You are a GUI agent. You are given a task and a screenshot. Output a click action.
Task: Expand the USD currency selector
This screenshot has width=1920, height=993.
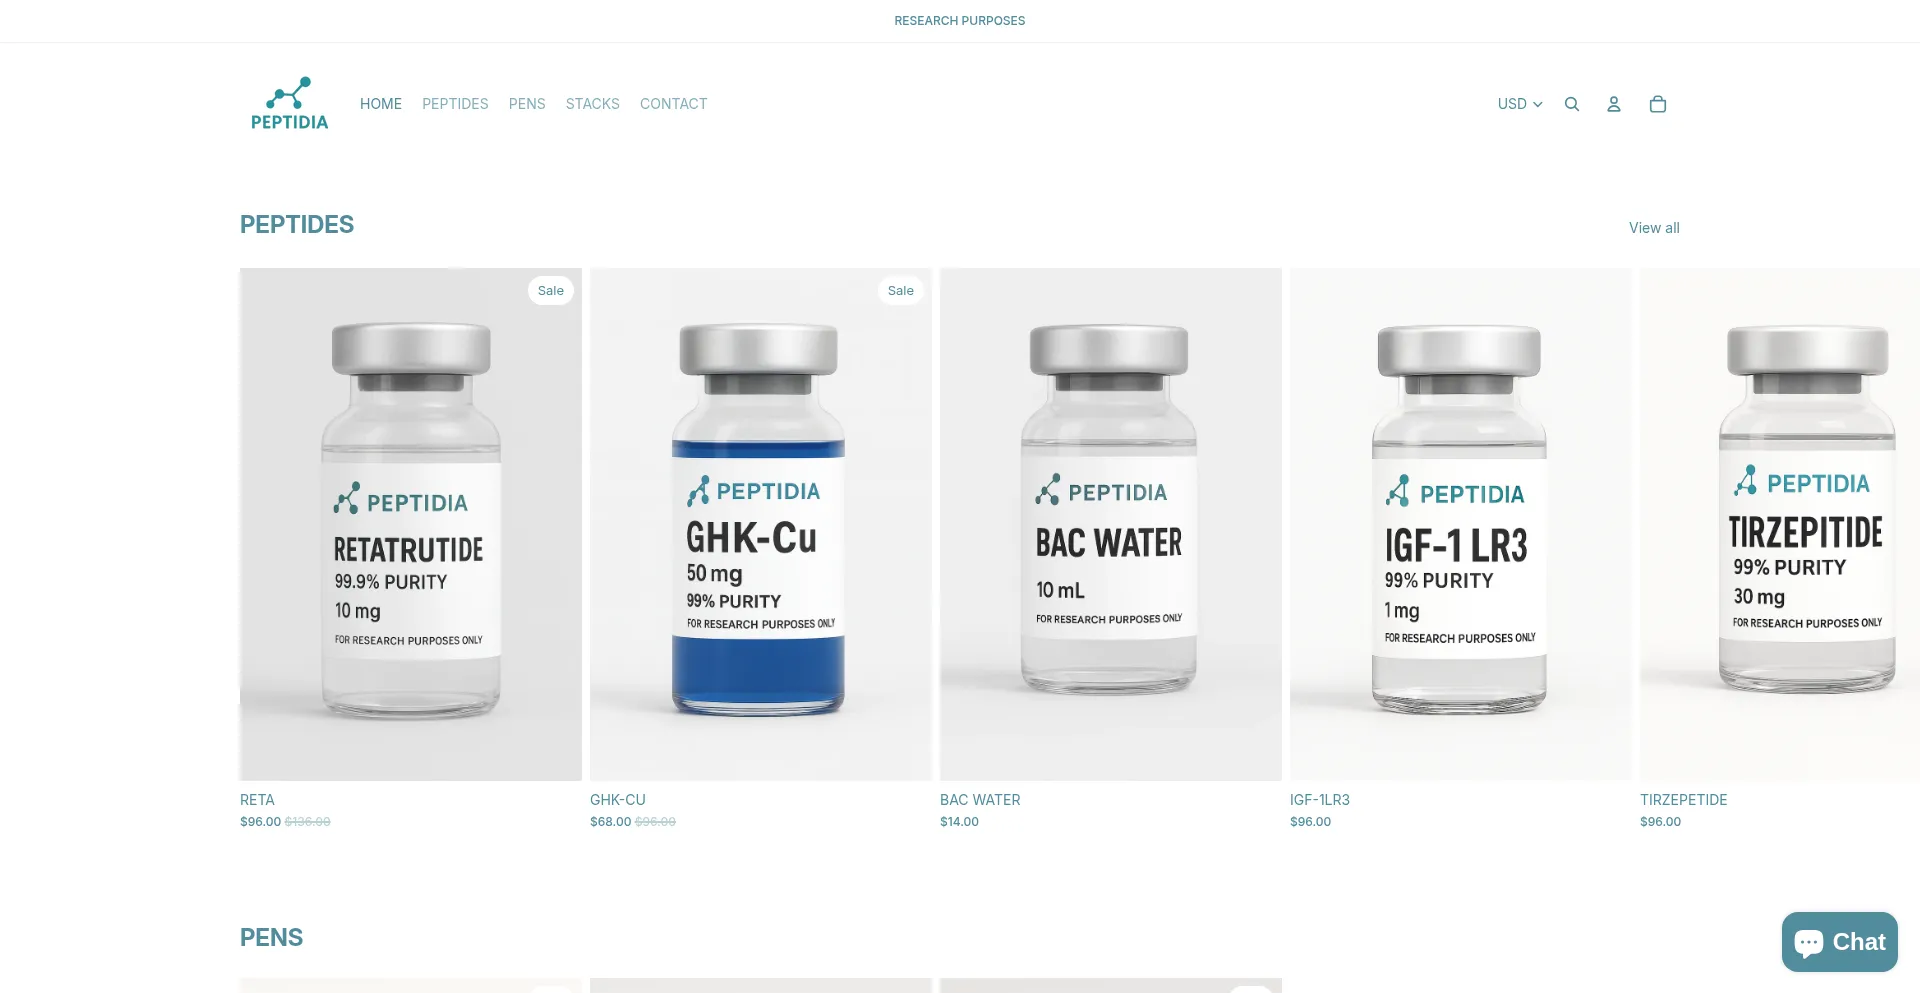pyautogui.click(x=1520, y=104)
